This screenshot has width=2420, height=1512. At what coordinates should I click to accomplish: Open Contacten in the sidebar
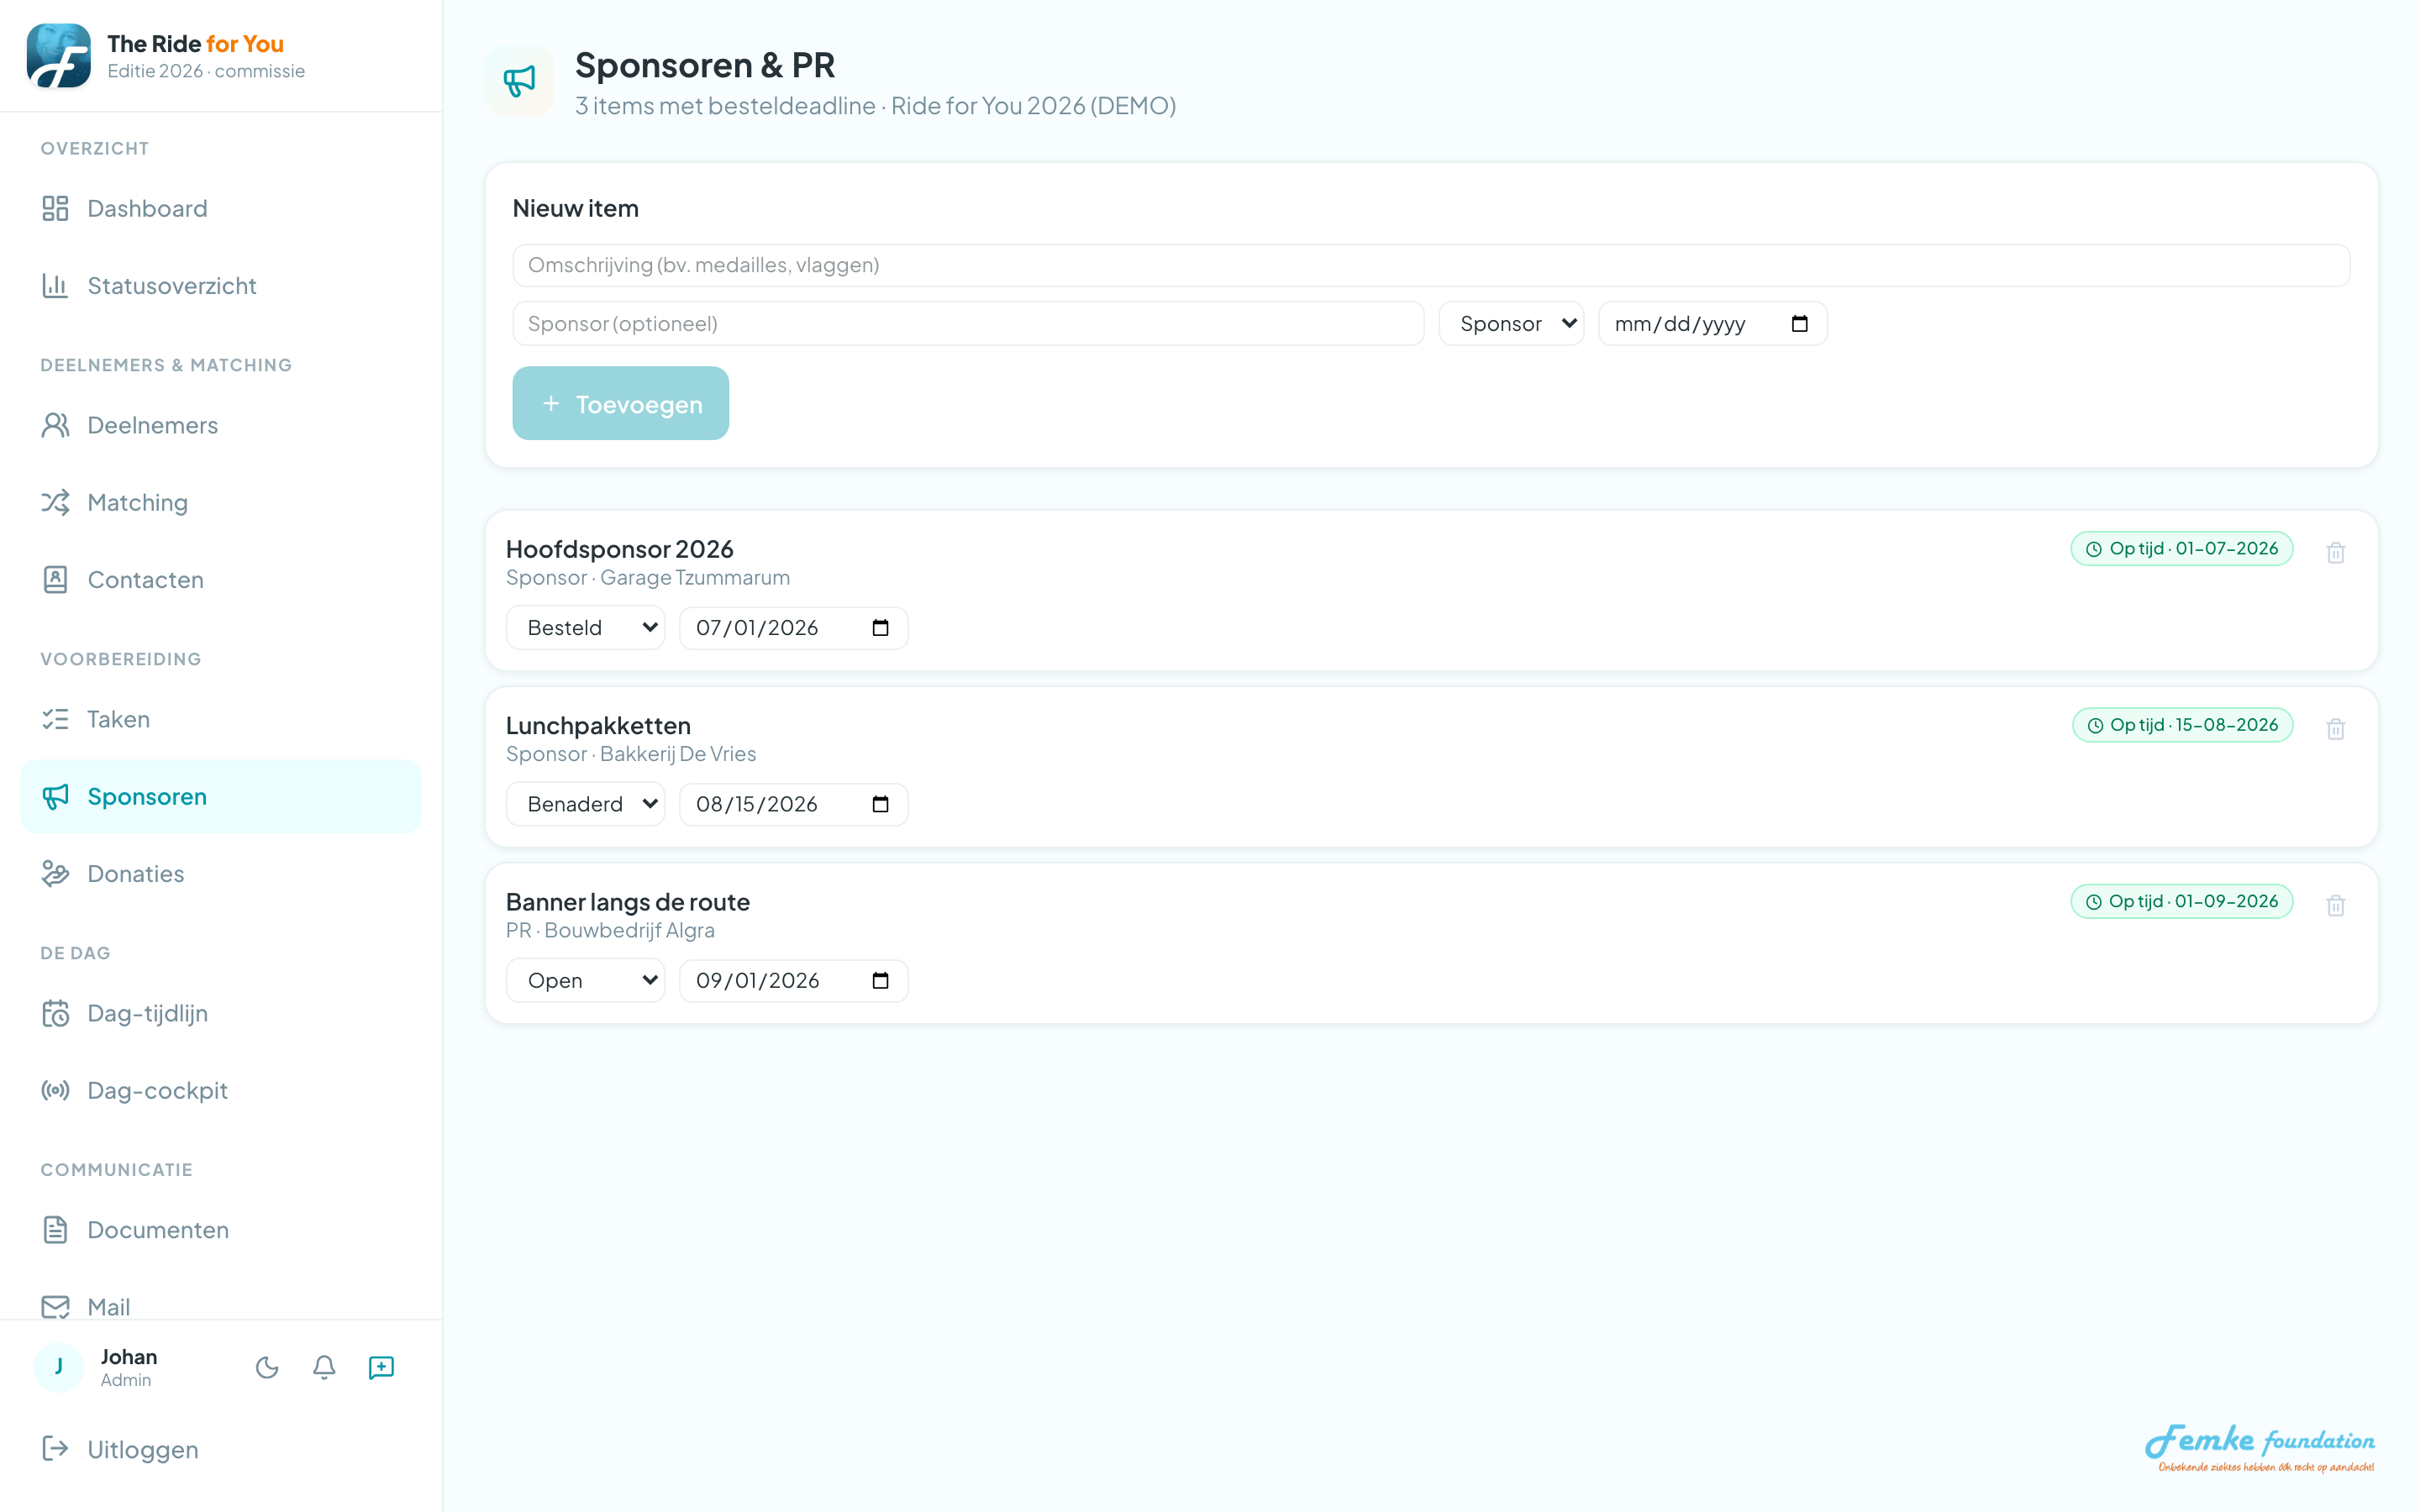tap(220, 579)
